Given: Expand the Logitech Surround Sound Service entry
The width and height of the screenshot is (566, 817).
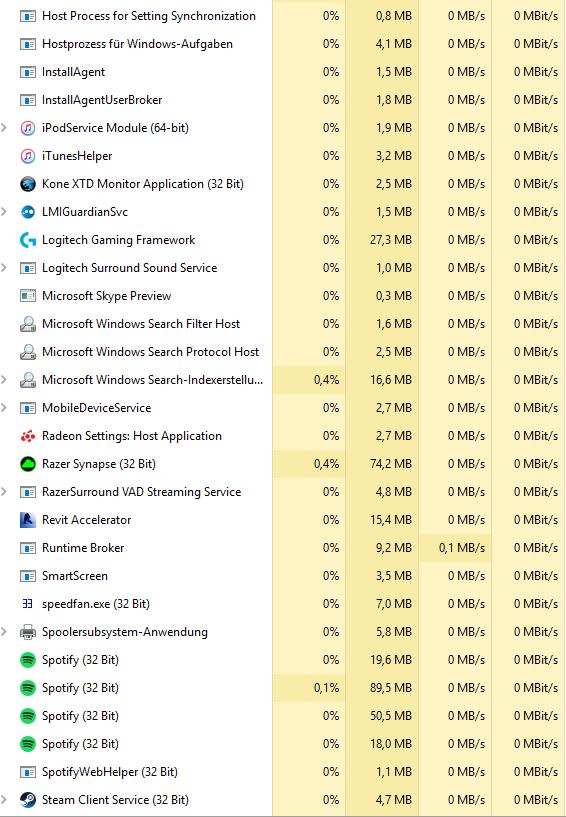Looking at the screenshot, I should (x=4, y=268).
